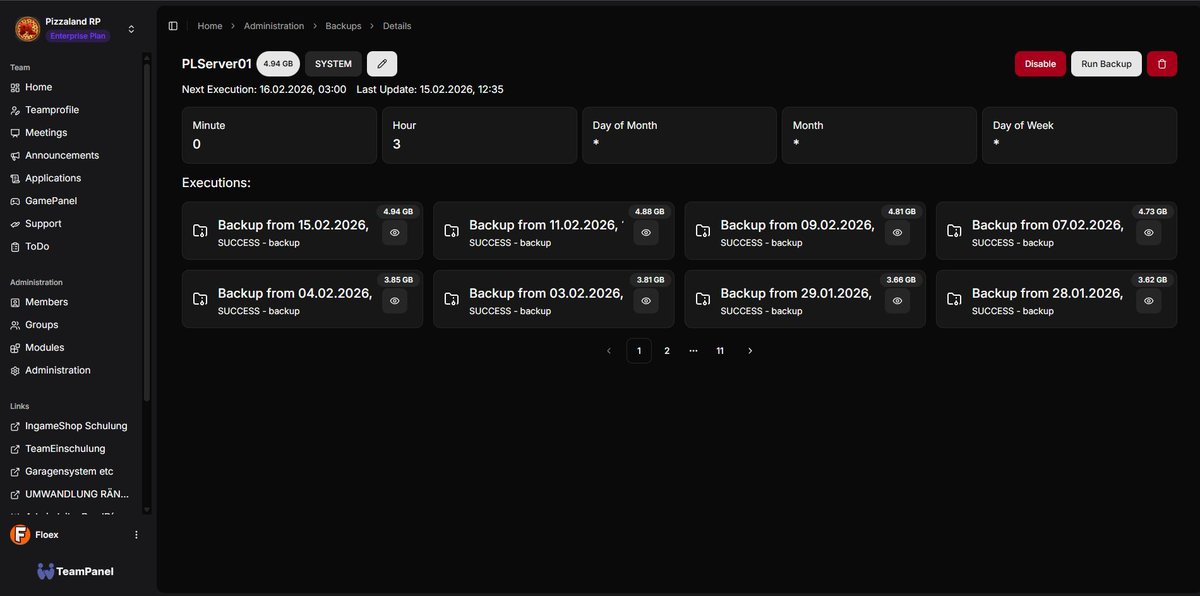Edit the PLServer01 backup name with the pencil

click(x=381, y=63)
